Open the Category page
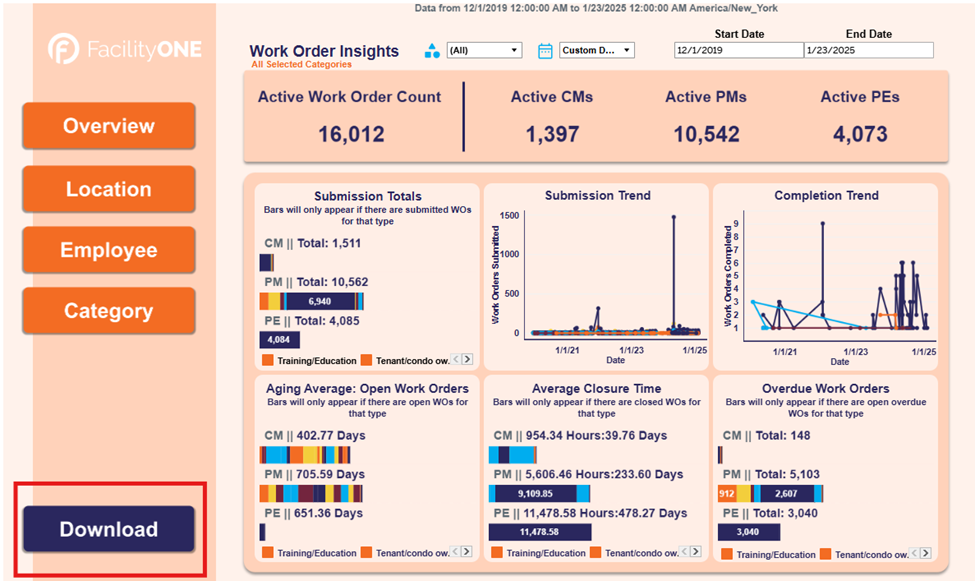This screenshot has height=581, width=975. pos(109,310)
